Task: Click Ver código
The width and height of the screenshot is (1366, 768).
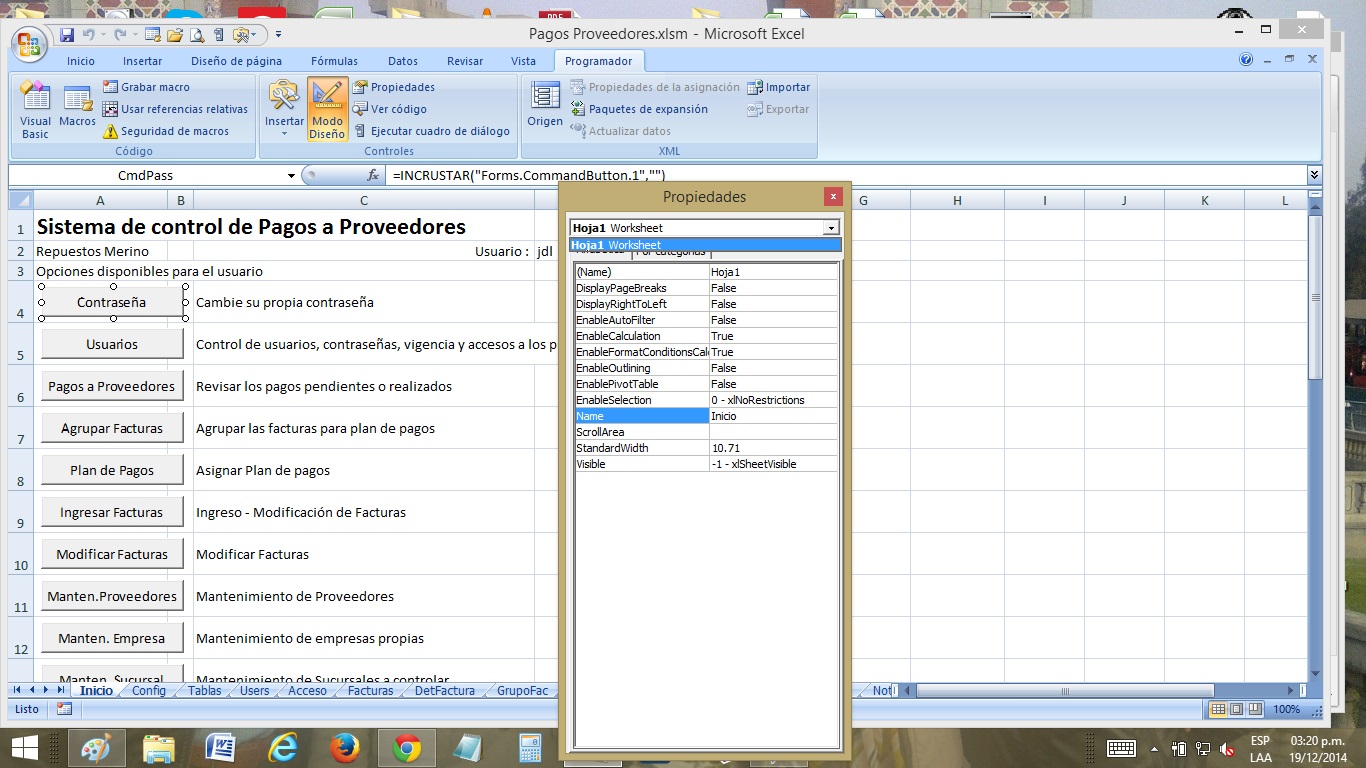Action: click(390, 109)
